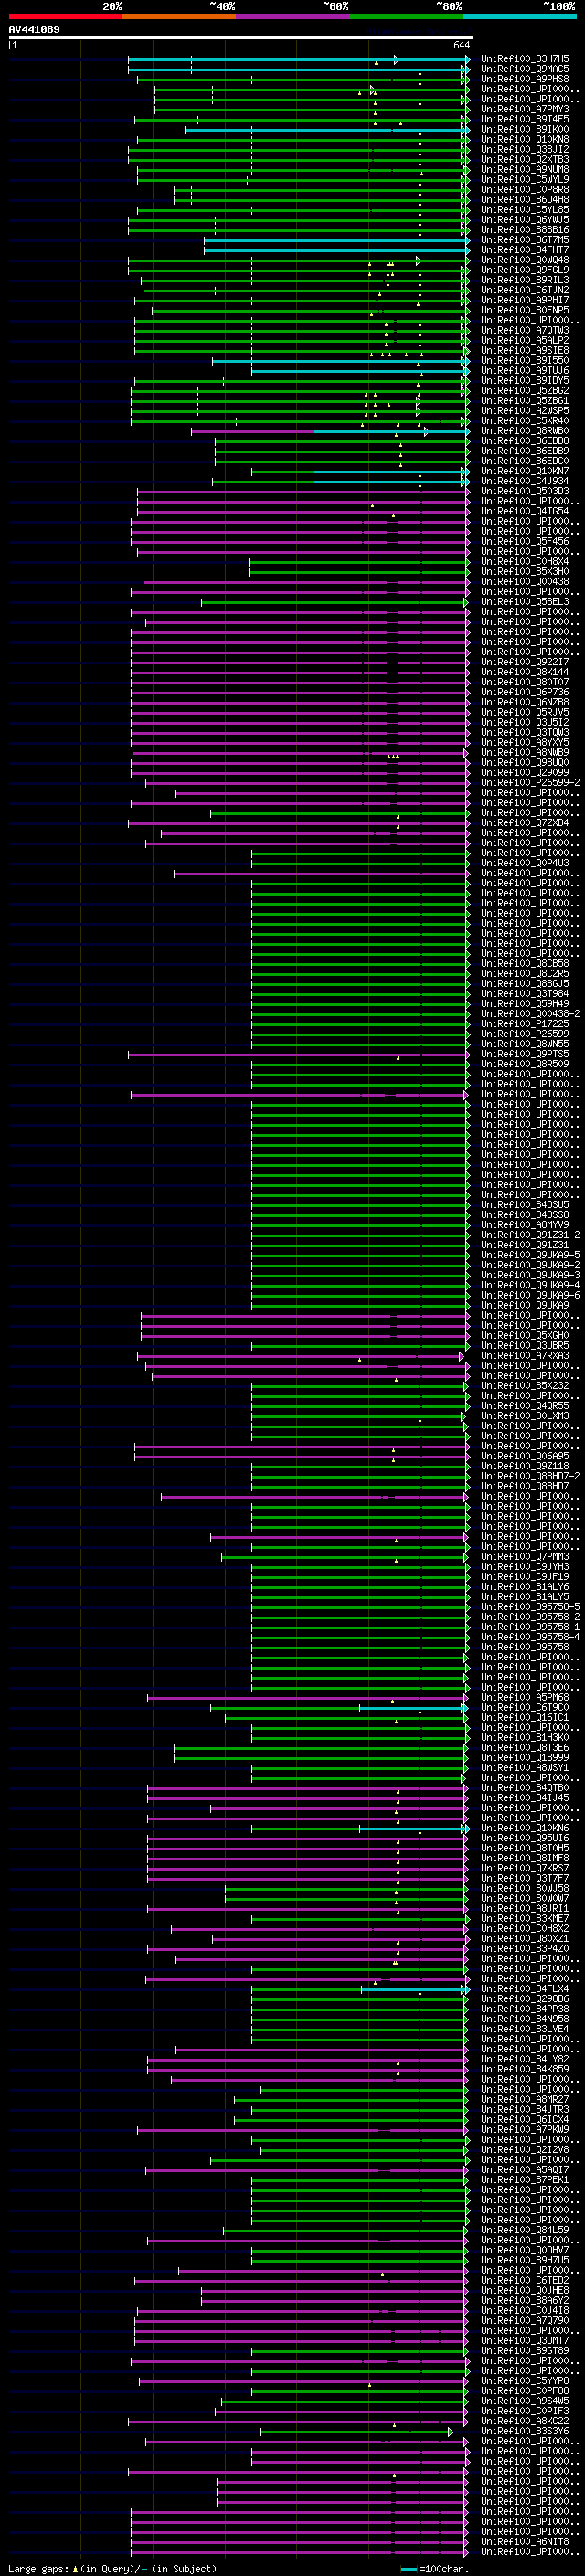Image resolution: width=585 pixels, height=2576 pixels.
Task: Click the cyan alignment bar of B9I550
Action: (340, 361)
